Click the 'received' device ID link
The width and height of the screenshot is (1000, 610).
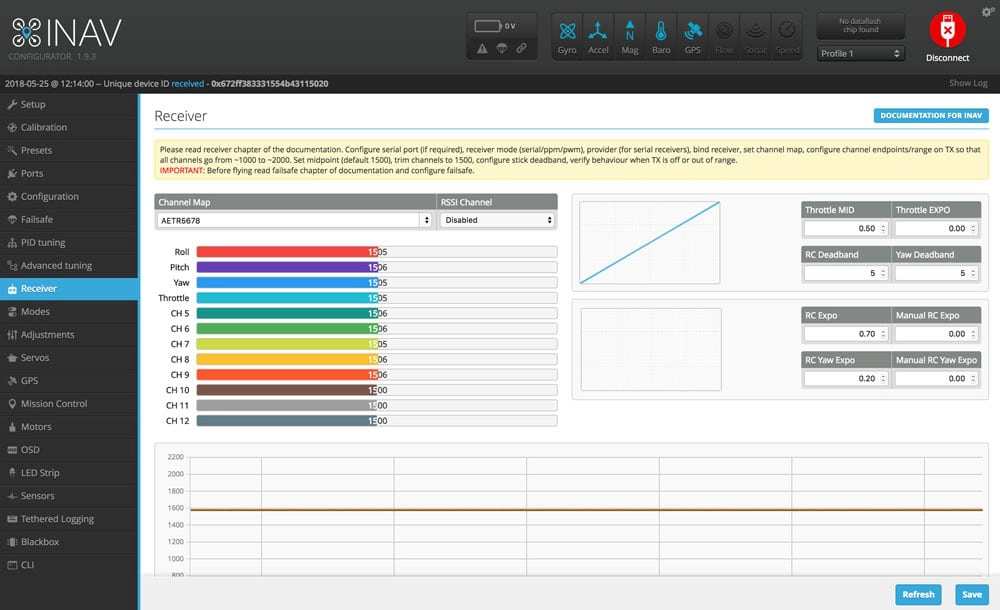[x=188, y=84]
